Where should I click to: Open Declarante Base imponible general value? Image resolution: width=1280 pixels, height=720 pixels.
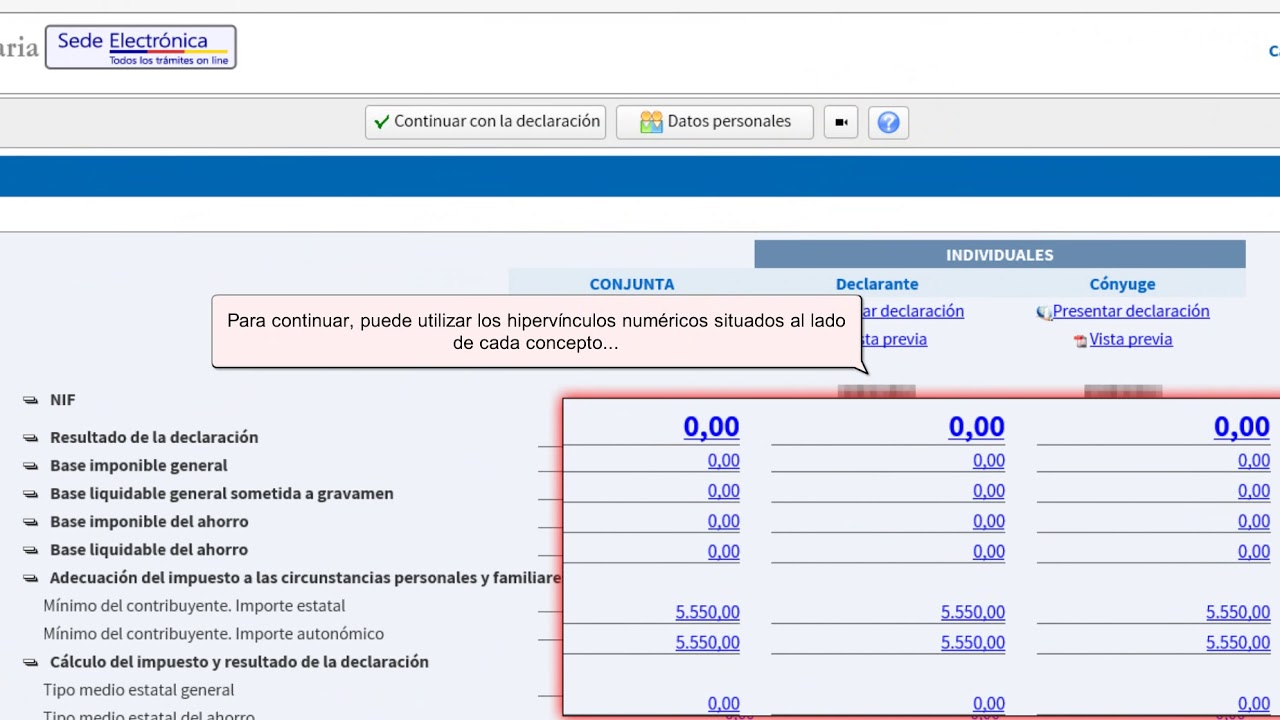click(x=989, y=461)
